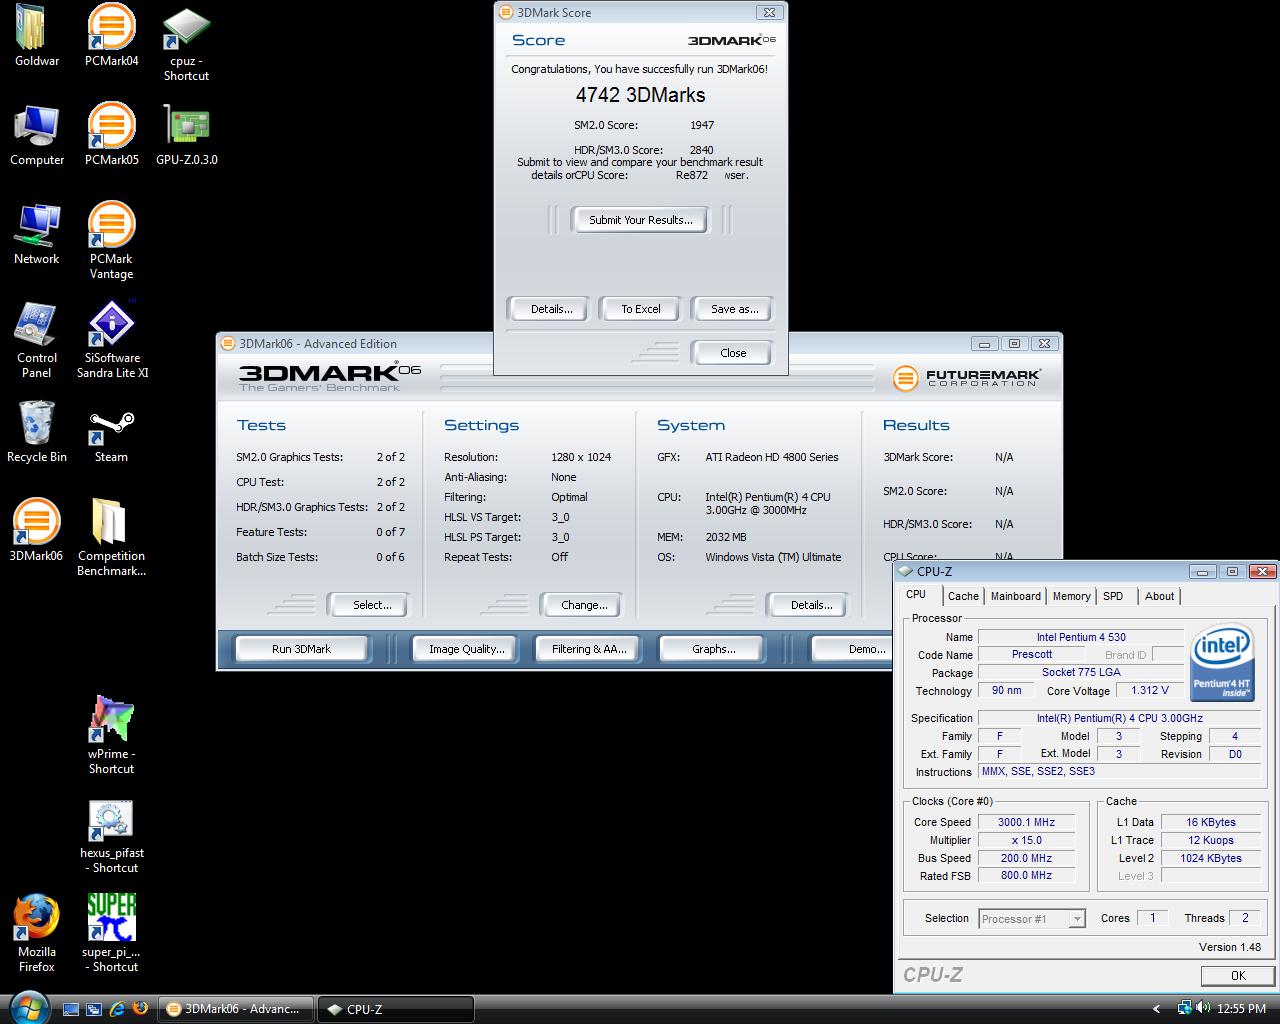
Task: Launch PCMark Vantage shortcut
Action: [111, 240]
